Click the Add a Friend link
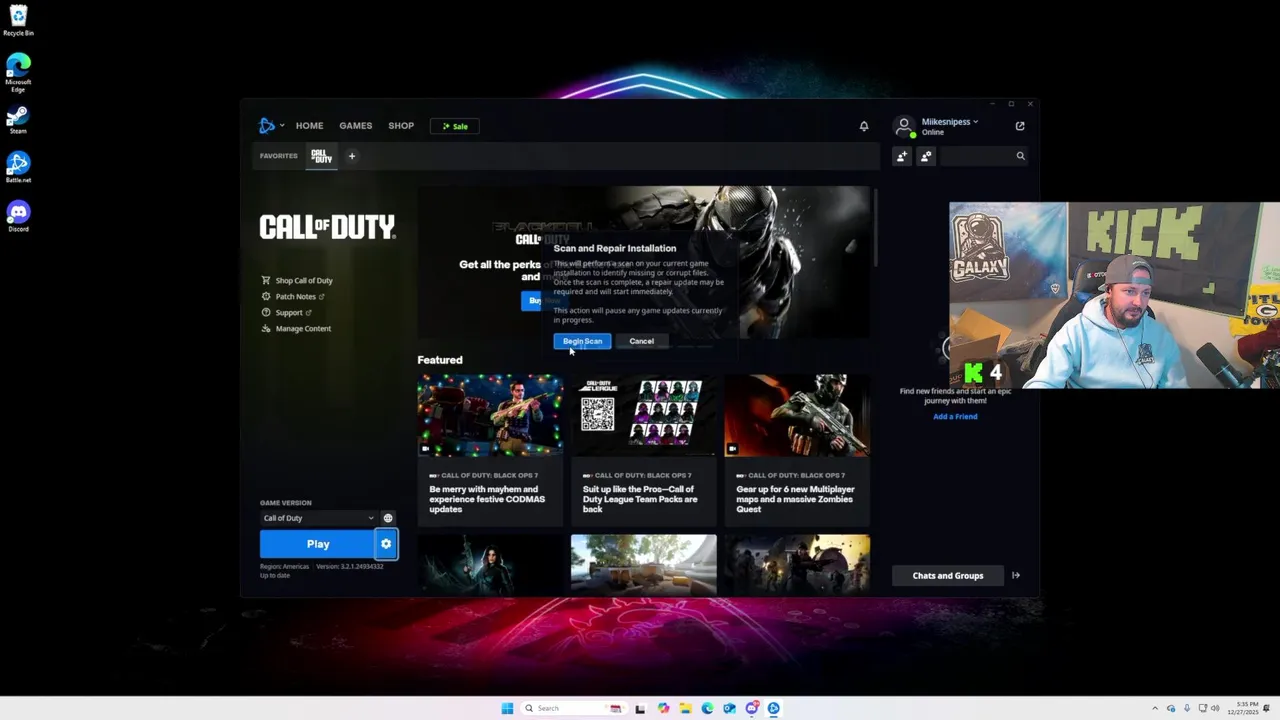The image size is (1280, 720). point(955,416)
